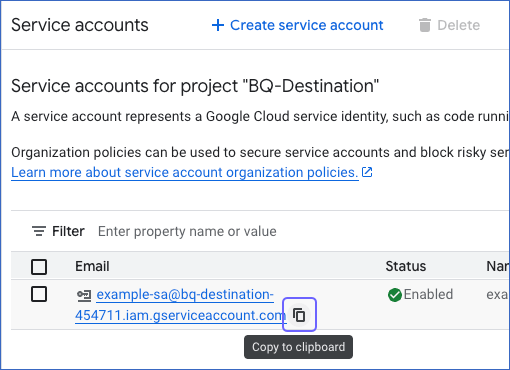Viewport: 510px width, 370px height.
Task: Click the greyed-out Delete button
Action: pyautogui.click(x=449, y=25)
